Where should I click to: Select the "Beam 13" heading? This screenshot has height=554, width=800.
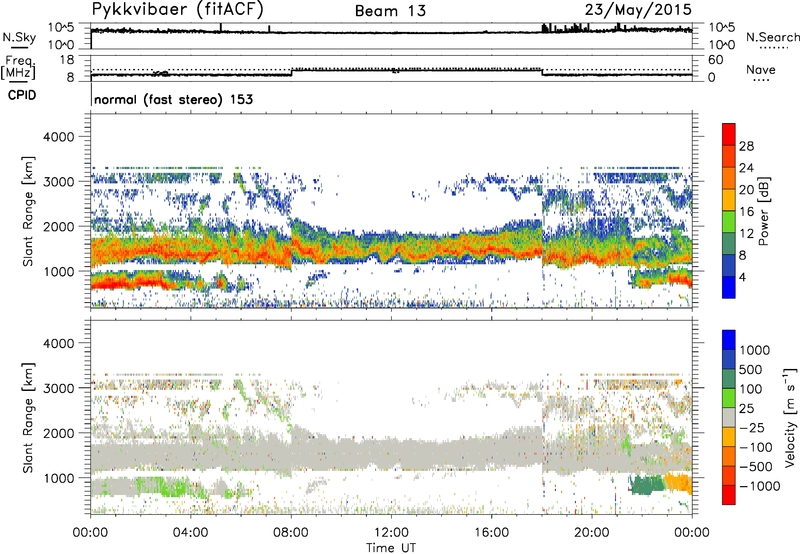(x=391, y=11)
